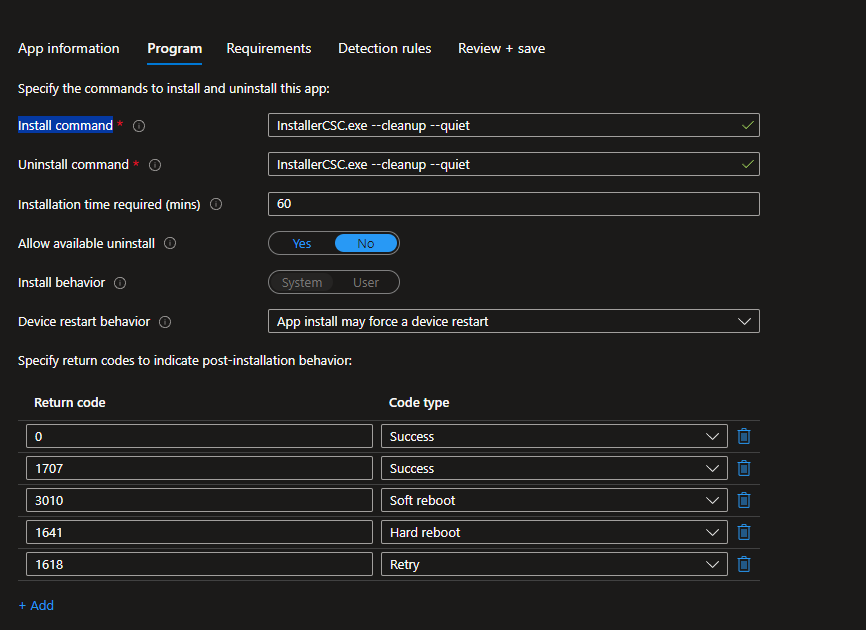Edit return code field containing 1618
Viewport: 866px width, 630px height.
point(199,564)
